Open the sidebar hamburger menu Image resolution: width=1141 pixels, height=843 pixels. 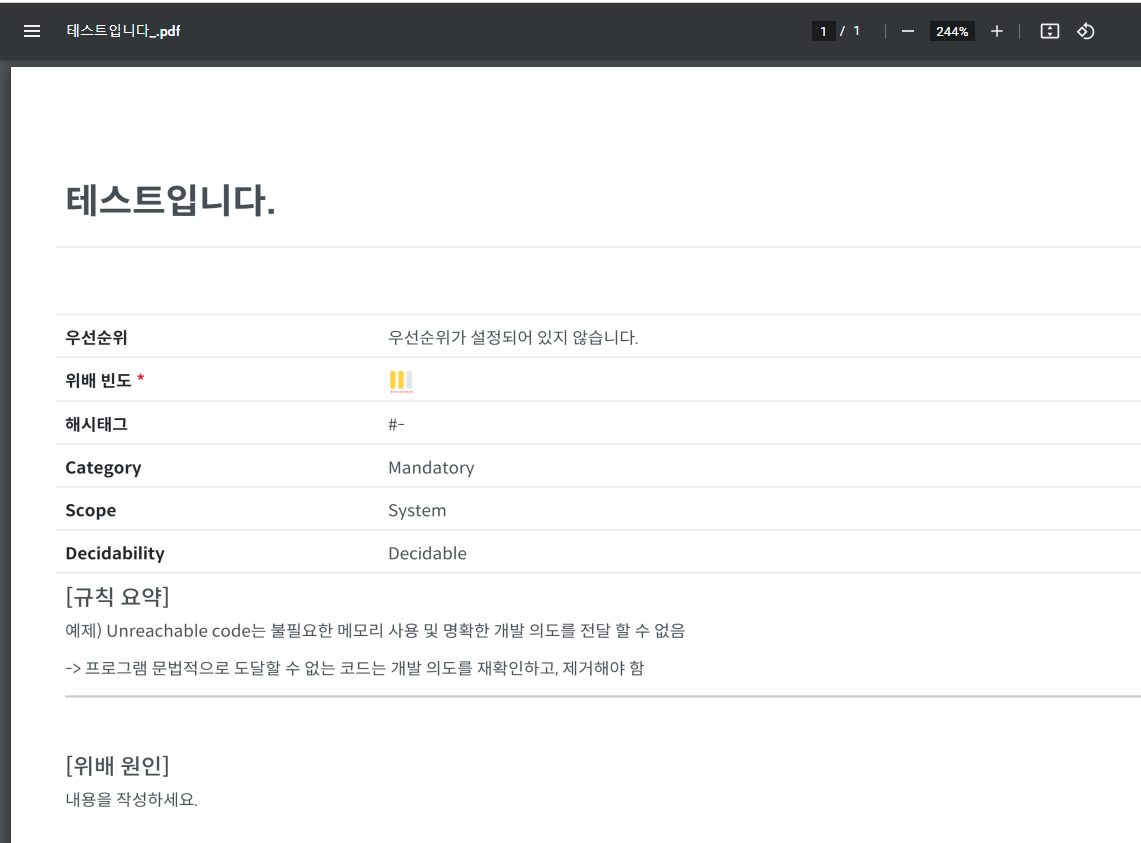click(32, 31)
